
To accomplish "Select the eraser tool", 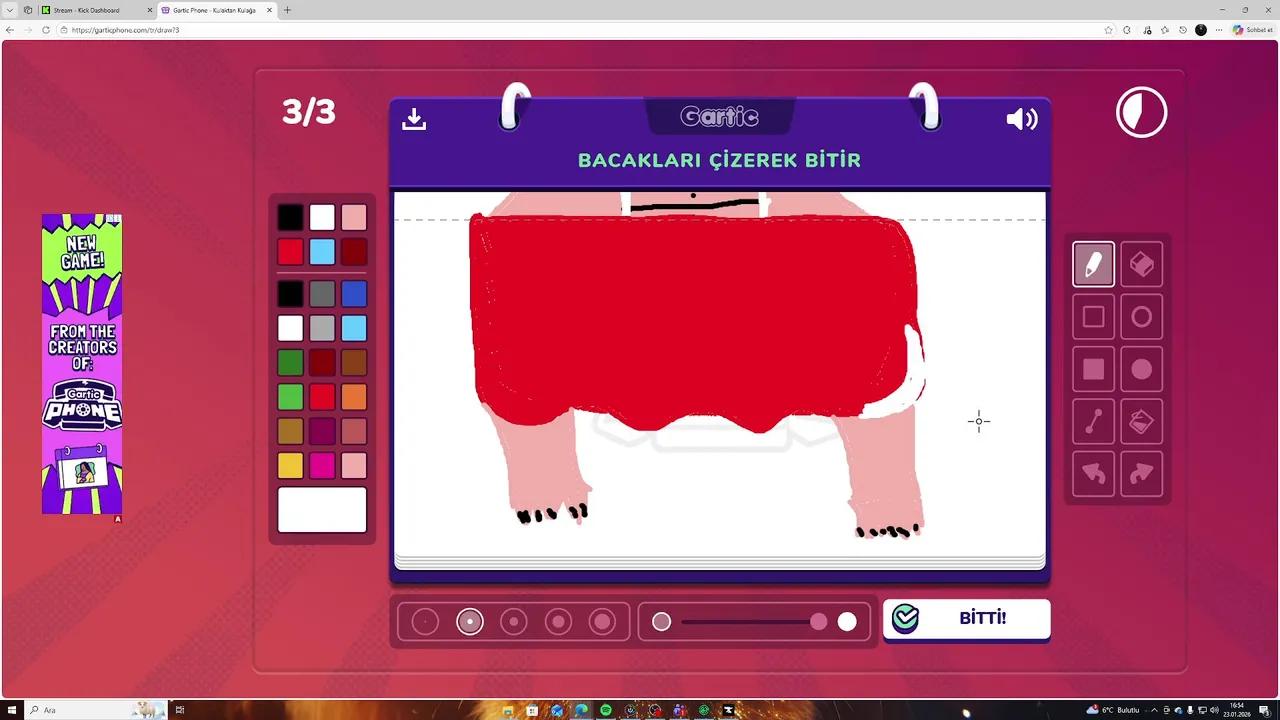I will click(x=1141, y=265).
